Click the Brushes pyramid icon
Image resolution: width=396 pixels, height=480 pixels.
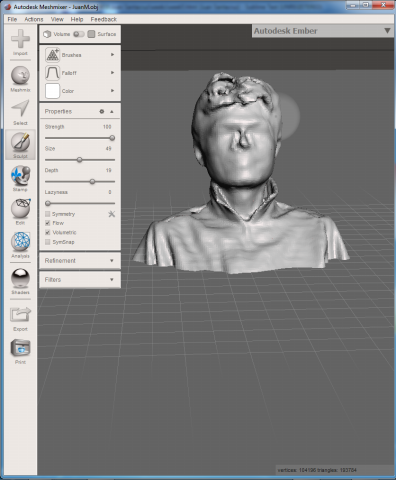click(52, 55)
